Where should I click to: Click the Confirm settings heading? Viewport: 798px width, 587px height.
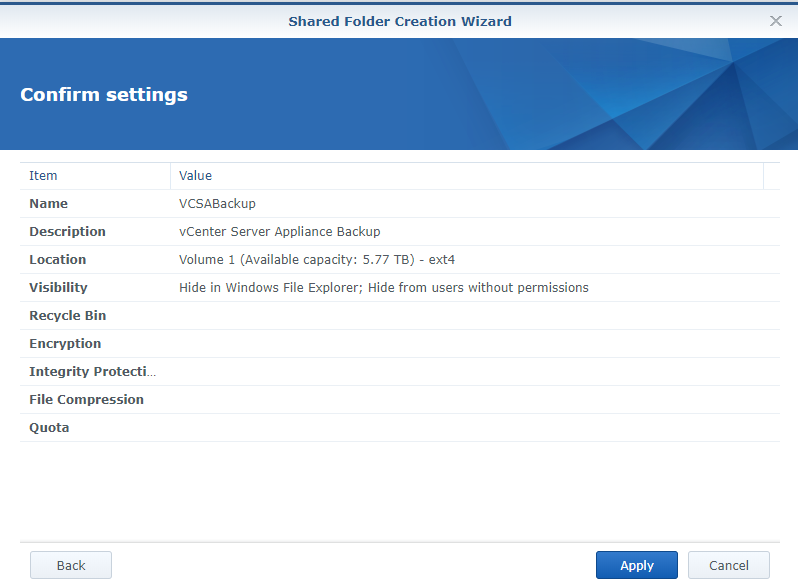click(104, 95)
